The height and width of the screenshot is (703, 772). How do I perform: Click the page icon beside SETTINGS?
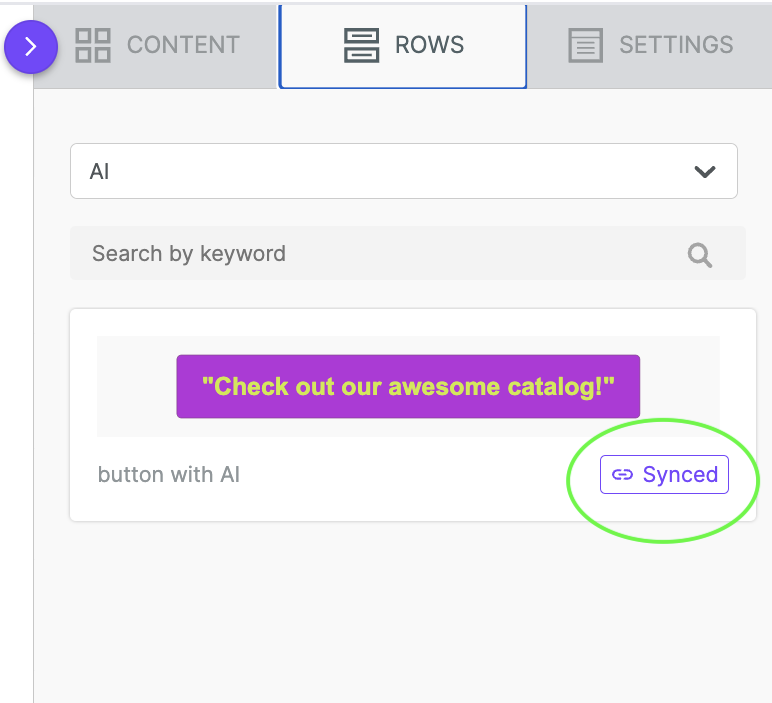pos(585,45)
